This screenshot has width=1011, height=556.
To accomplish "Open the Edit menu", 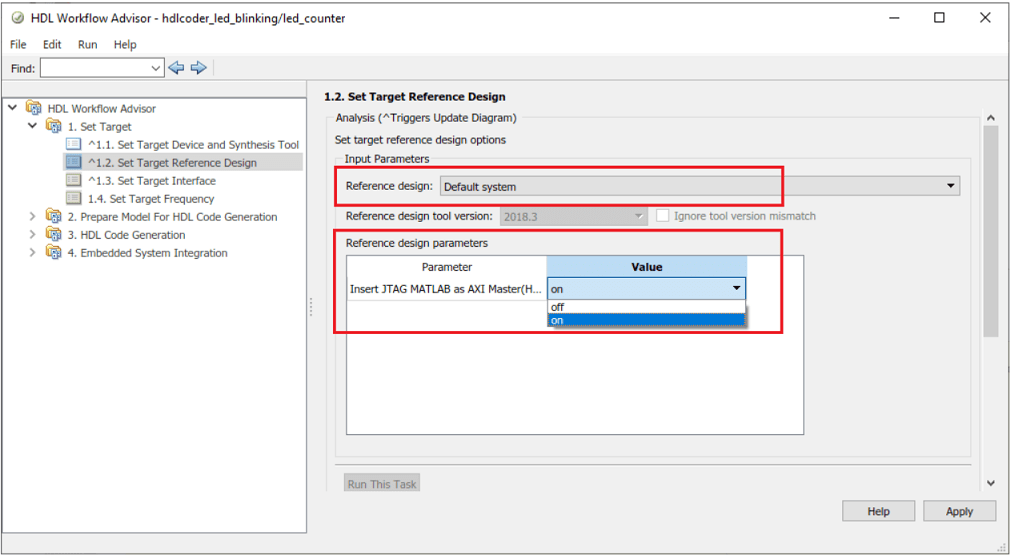I will 52,45.
